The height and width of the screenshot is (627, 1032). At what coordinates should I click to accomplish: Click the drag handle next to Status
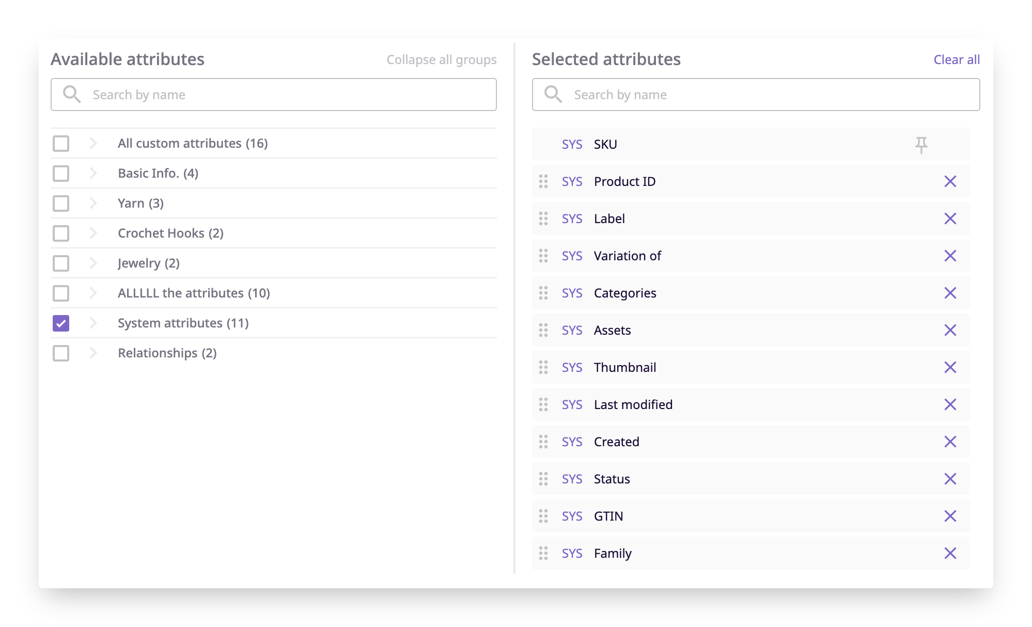tap(544, 478)
